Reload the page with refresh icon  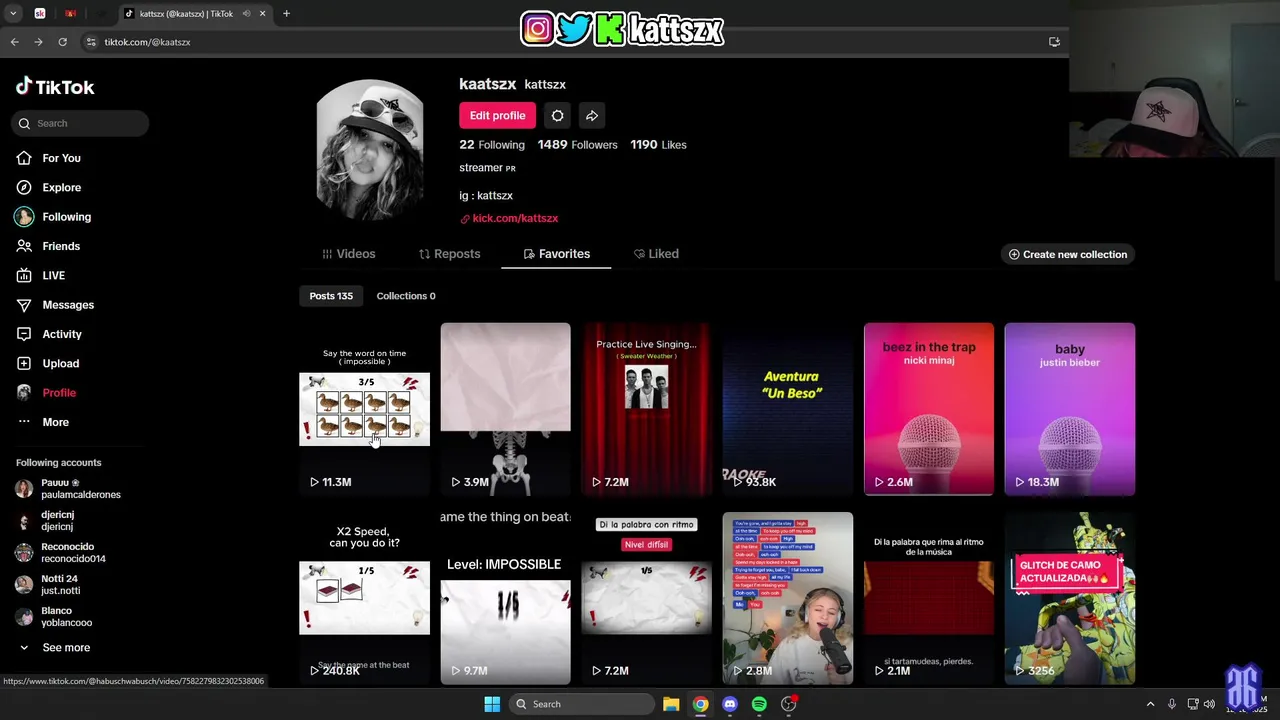tap(62, 42)
